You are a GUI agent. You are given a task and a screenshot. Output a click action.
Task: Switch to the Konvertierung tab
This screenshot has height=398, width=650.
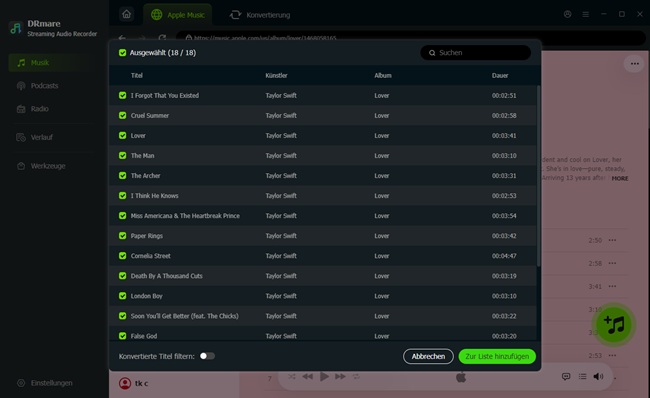260,15
